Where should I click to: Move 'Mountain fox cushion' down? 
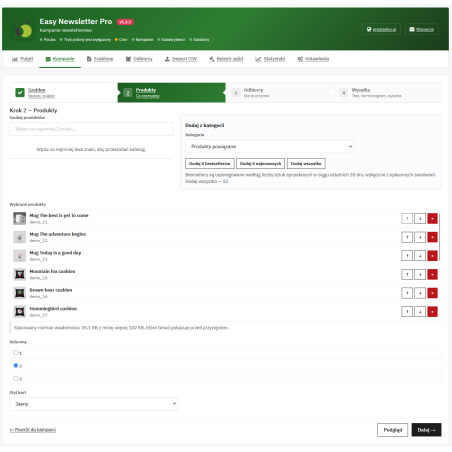[420, 275]
